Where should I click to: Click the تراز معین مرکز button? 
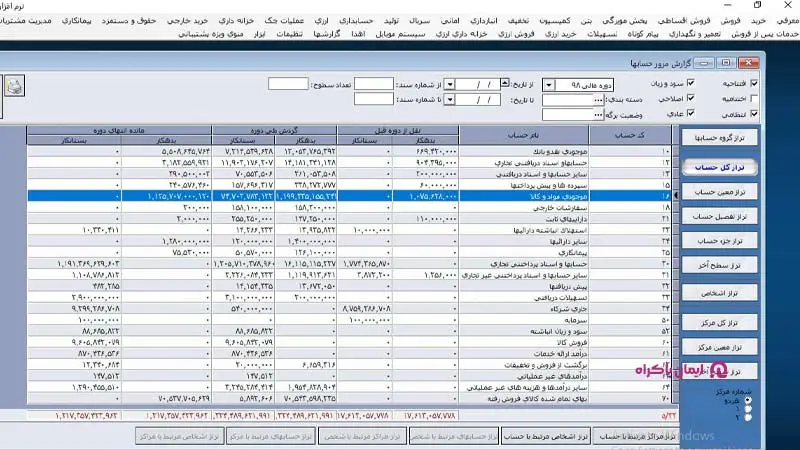[719, 347]
